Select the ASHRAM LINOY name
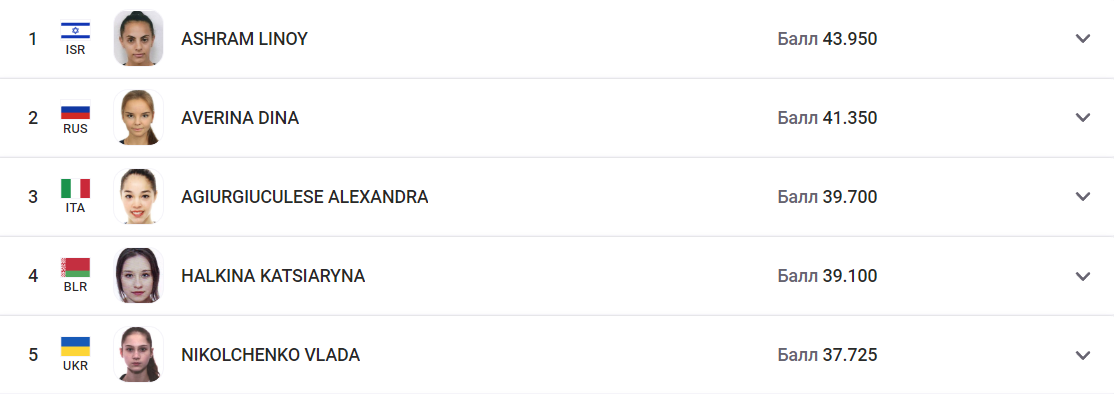 point(244,39)
